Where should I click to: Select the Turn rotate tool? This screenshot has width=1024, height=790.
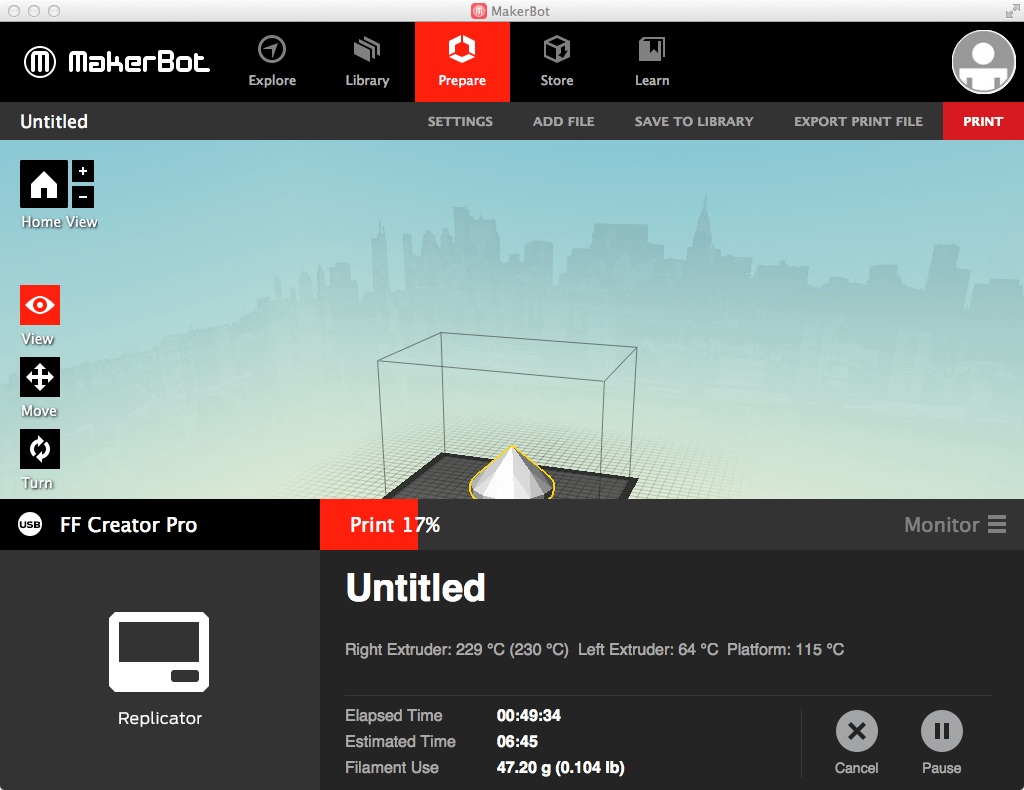(40, 449)
